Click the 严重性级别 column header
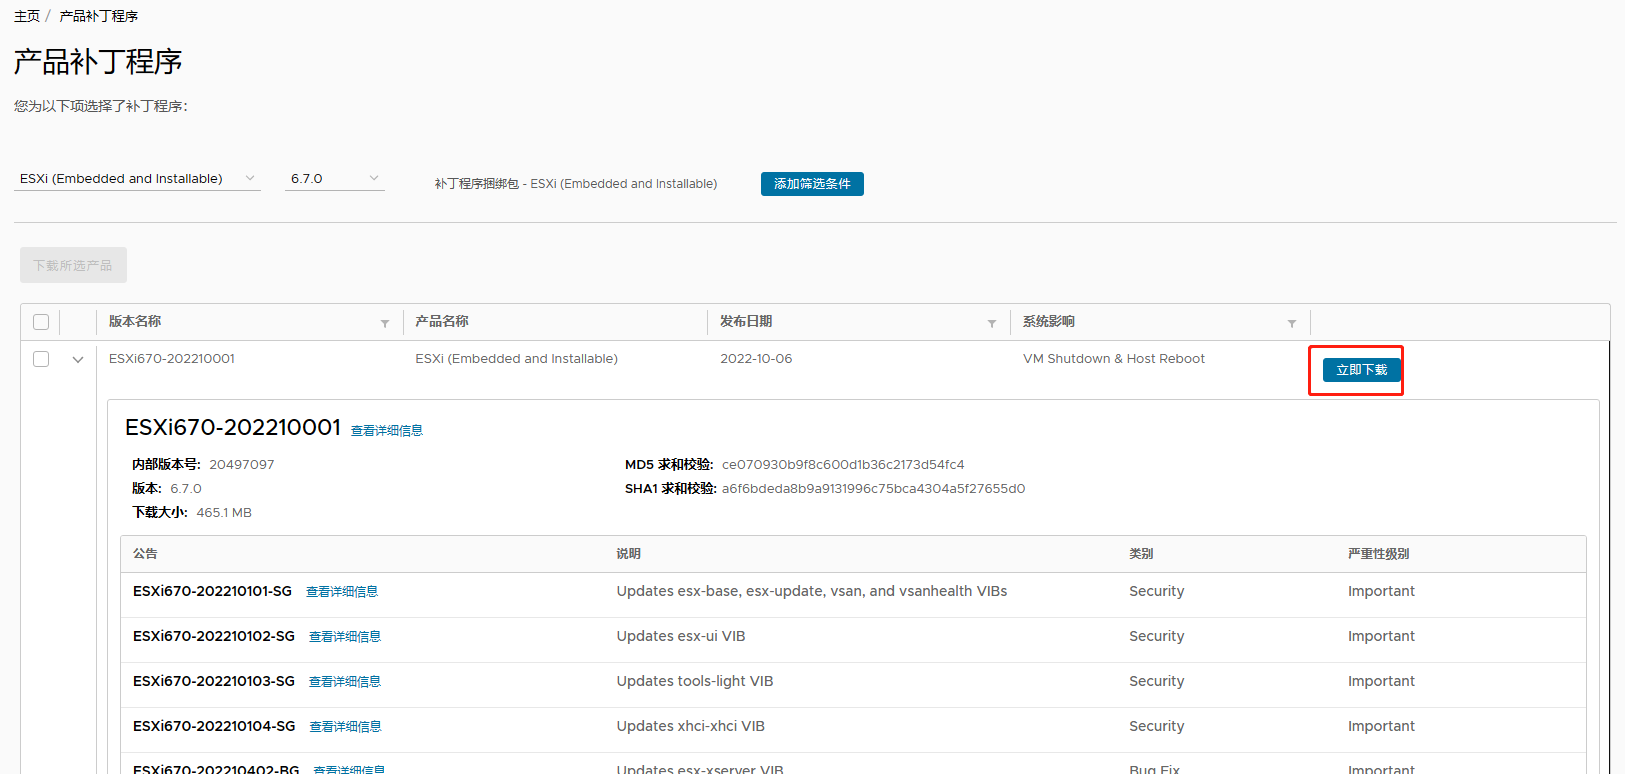1625x774 pixels. click(x=1378, y=554)
